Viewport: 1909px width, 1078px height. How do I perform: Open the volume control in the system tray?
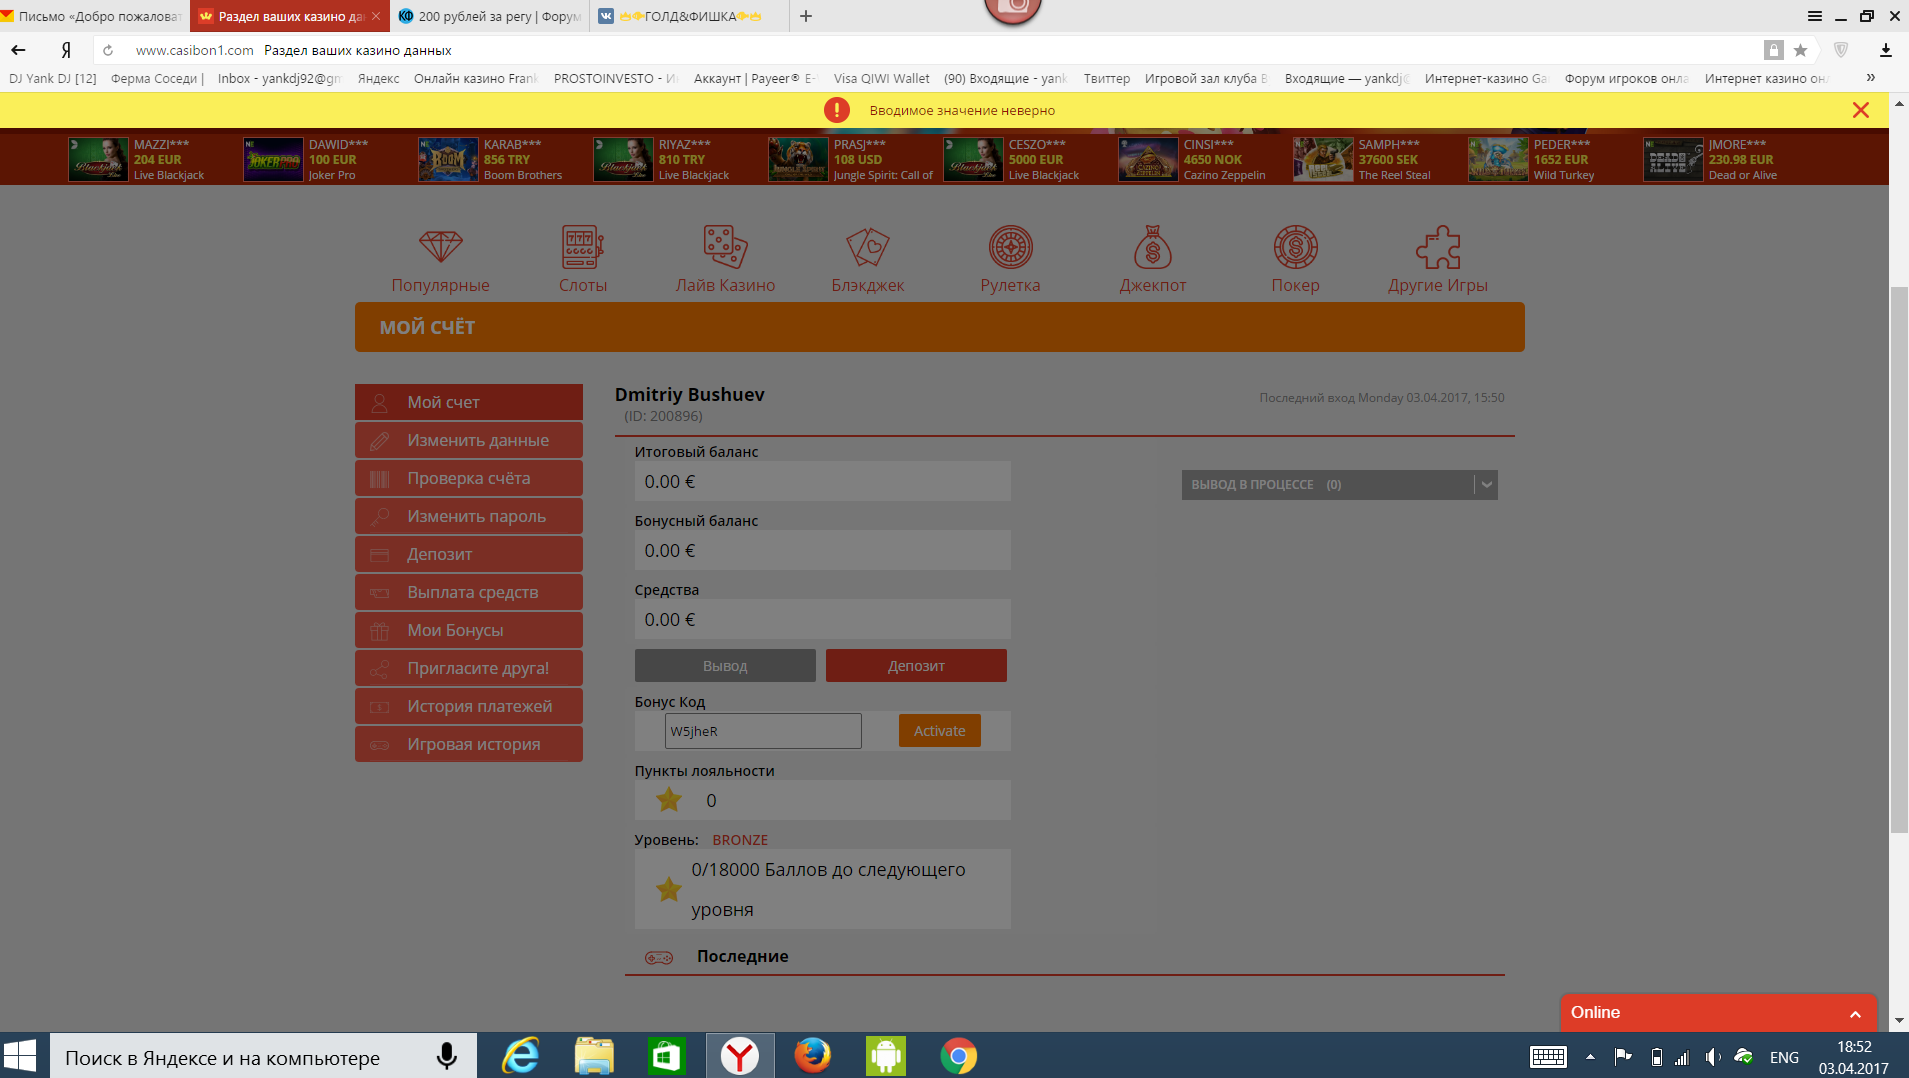click(1713, 1057)
